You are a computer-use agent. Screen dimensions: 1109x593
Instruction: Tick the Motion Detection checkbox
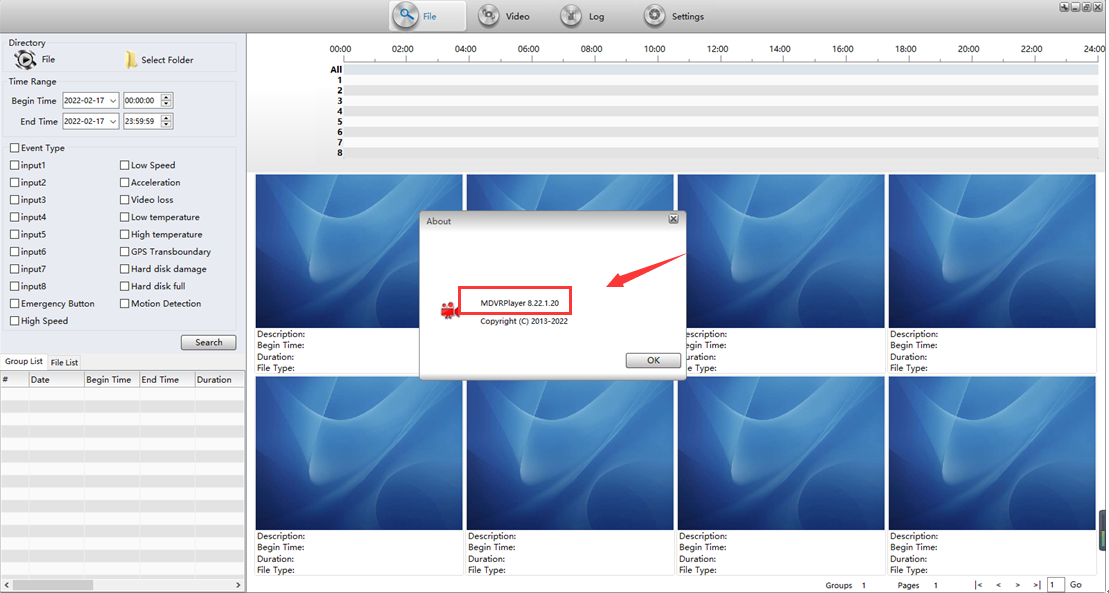tap(125, 304)
